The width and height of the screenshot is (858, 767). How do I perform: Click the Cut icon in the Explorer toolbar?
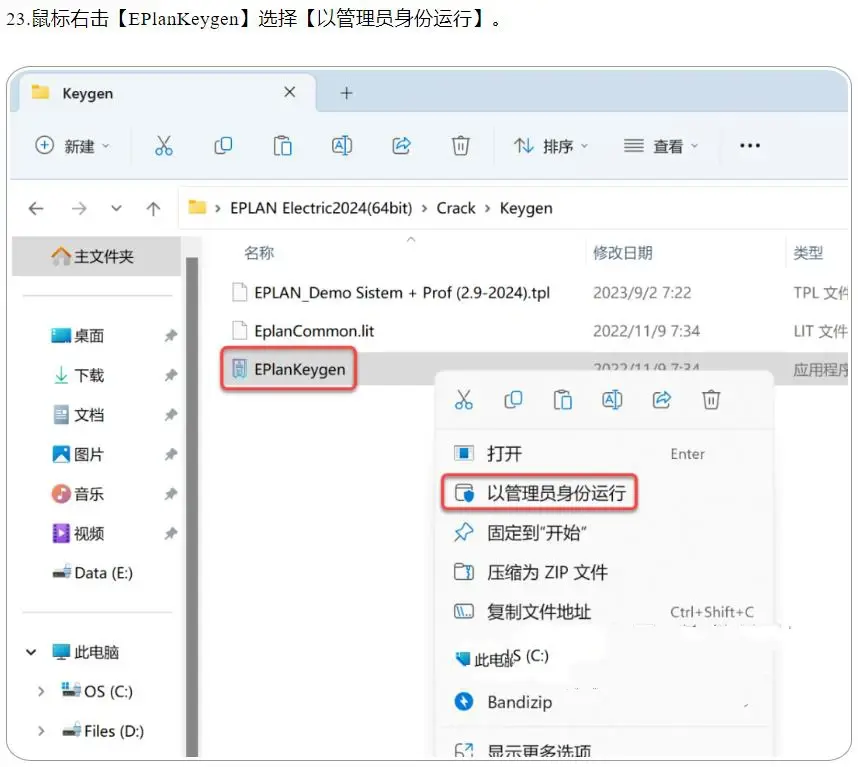pyautogui.click(x=164, y=146)
